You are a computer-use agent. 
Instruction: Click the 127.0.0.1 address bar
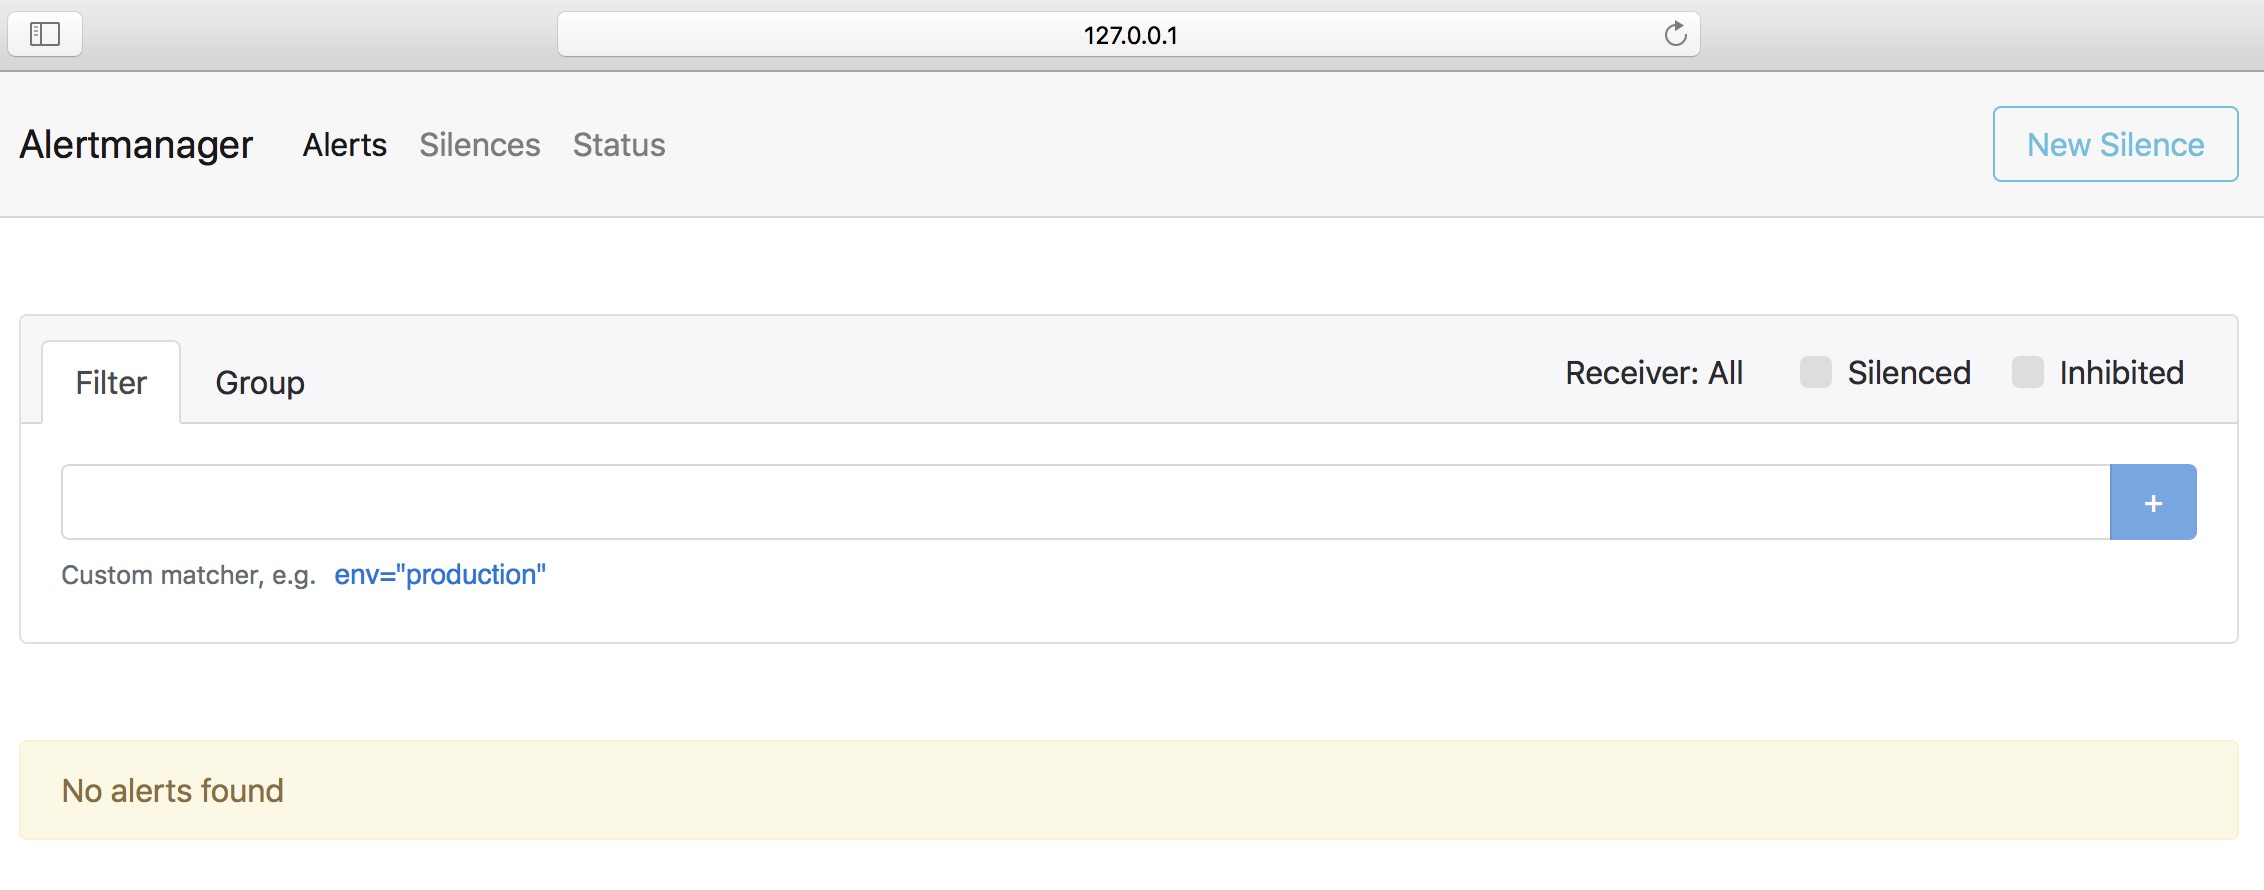(x=1128, y=35)
